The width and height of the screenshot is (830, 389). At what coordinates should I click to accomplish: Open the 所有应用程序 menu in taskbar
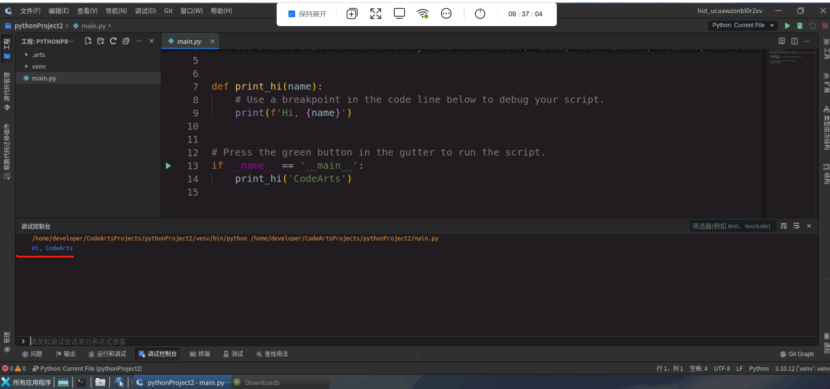pyautogui.click(x=27, y=382)
